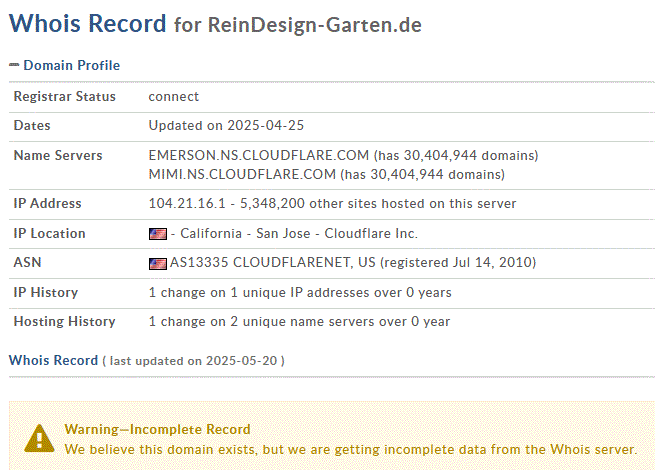The image size is (656, 471).
Task: Click the yellow warning triangle icon
Action: (39, 438)
